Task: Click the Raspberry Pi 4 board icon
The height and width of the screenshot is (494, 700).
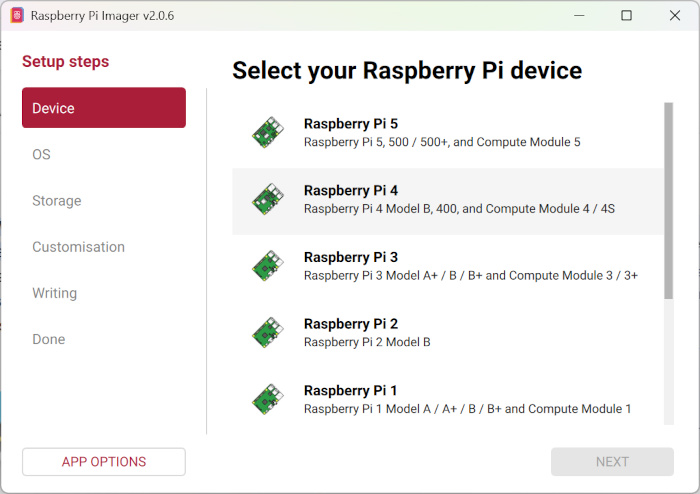Action: click(x=267, y=200)
